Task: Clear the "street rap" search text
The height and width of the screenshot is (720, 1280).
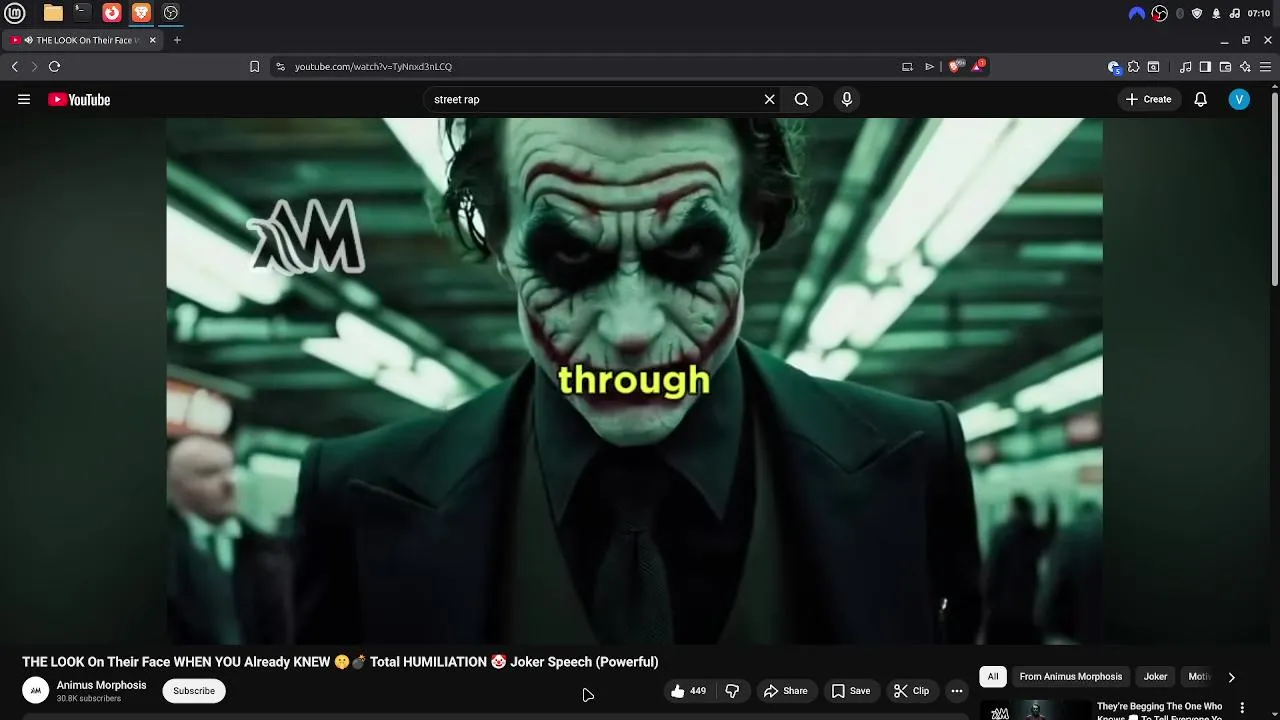Action: [769, 99]
